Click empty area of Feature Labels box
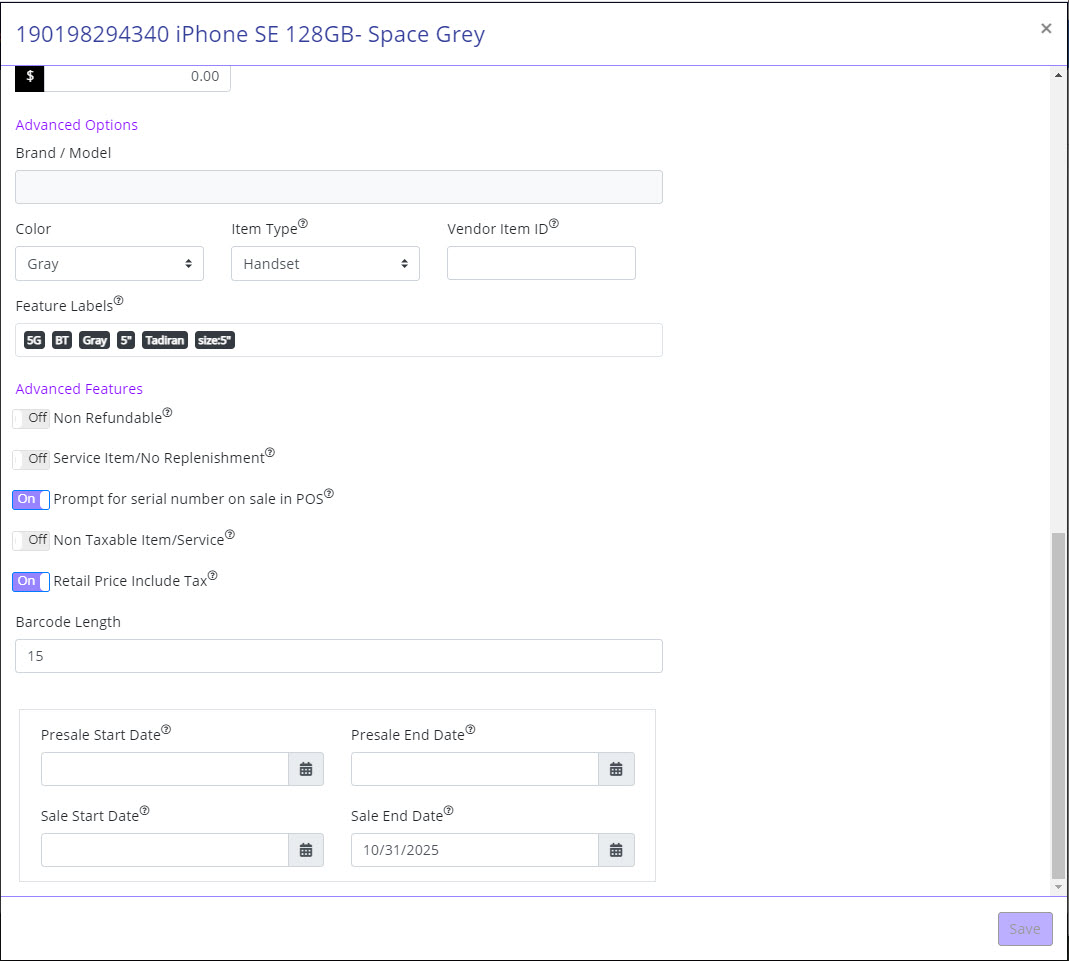The image size is (1069, 961). coord(448,340)
